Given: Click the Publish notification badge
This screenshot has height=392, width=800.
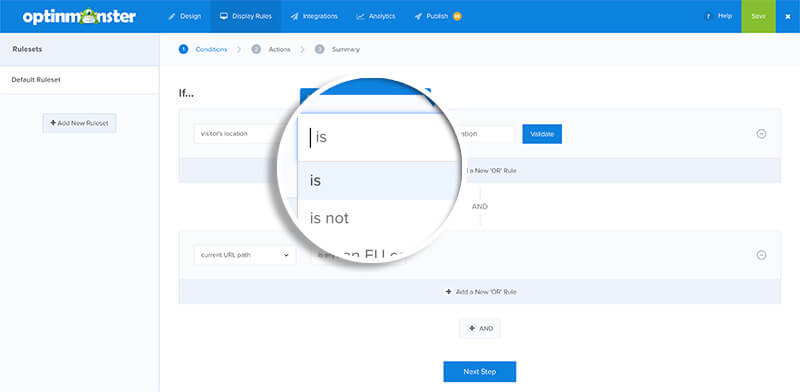Looking at the screenshot, I should (x=457, y=16).
